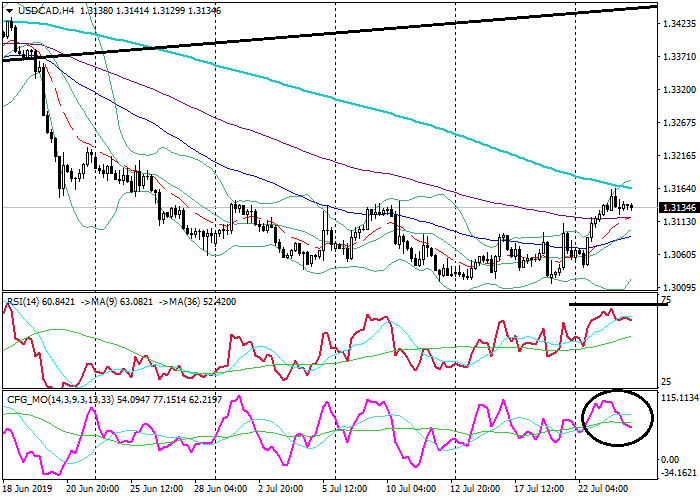Click the 1.32675 price scale label

pyautogui.click(x=678, y=124)
